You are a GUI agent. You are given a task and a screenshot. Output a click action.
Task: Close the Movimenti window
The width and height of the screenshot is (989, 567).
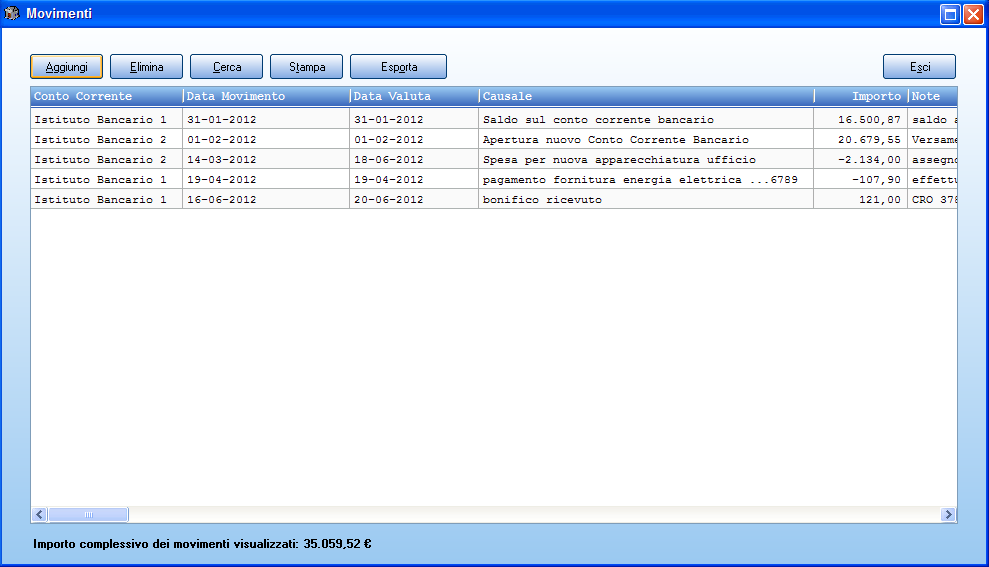click(974, 14)
